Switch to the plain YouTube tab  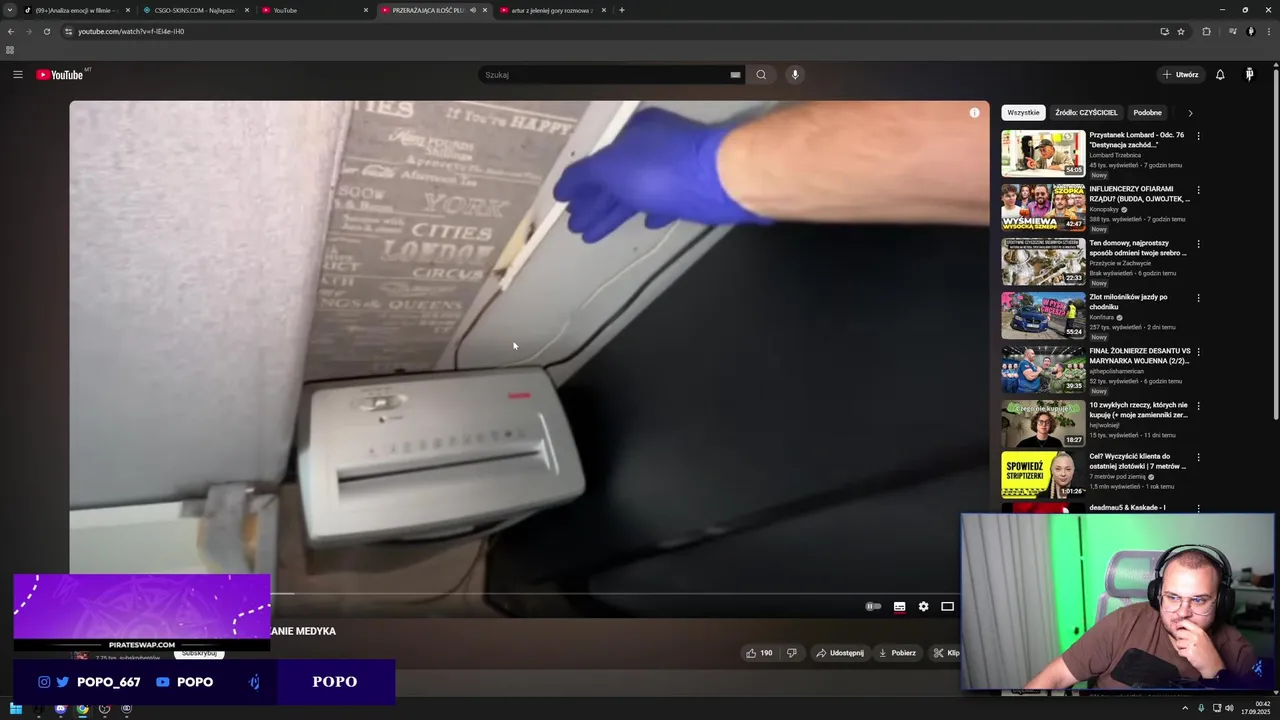[314, 10]
